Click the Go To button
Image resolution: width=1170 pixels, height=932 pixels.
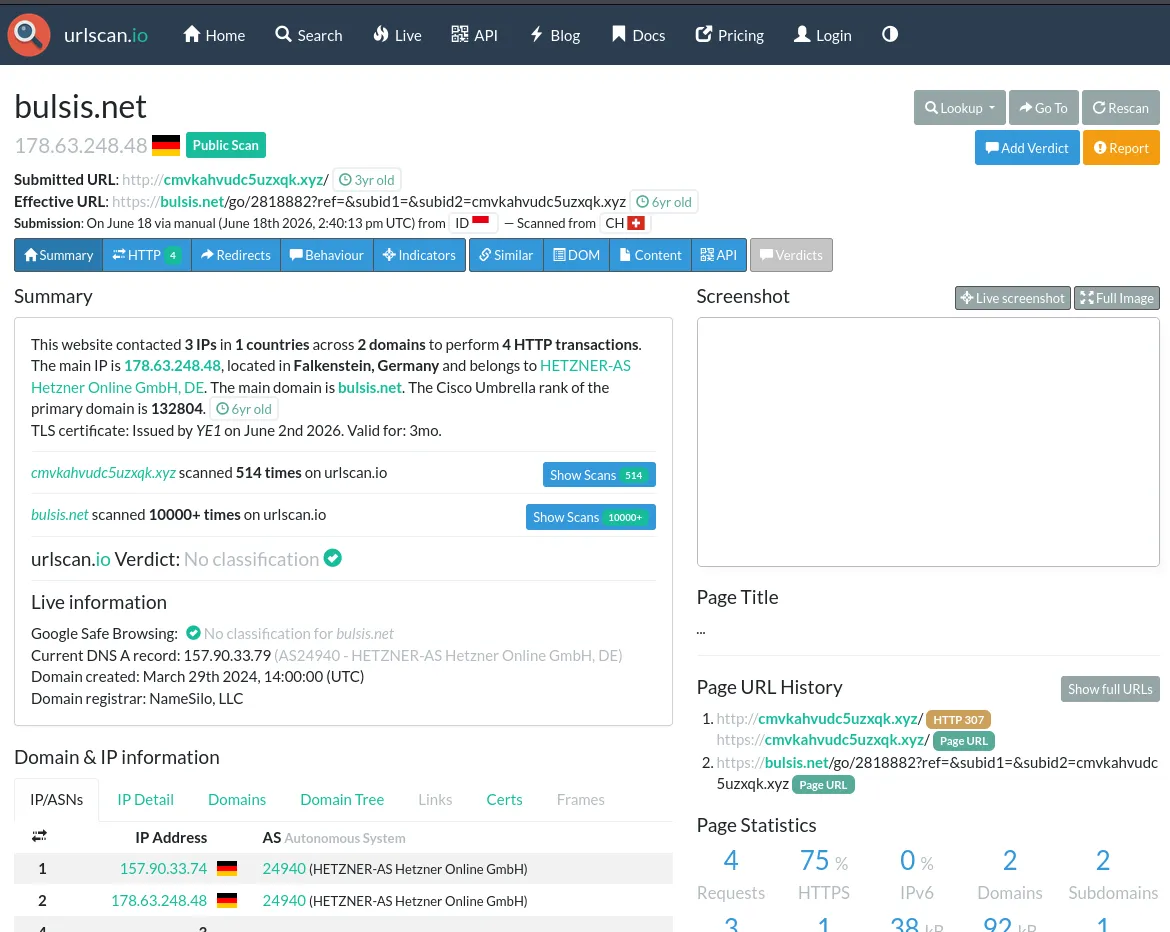coord(1044,107)
